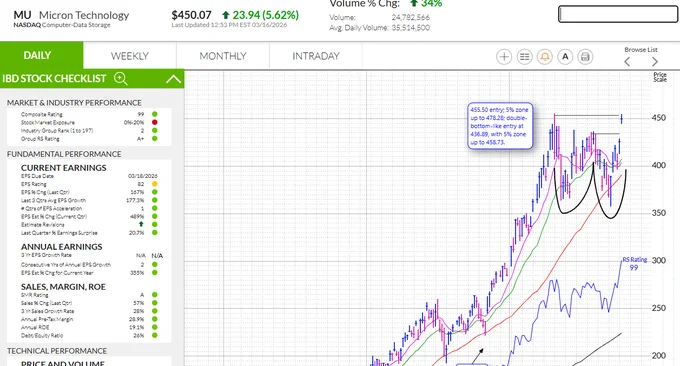Click the Fundamental Performance heading
Image resolution: width=680 pixels, height=366 pixels.
64,154
